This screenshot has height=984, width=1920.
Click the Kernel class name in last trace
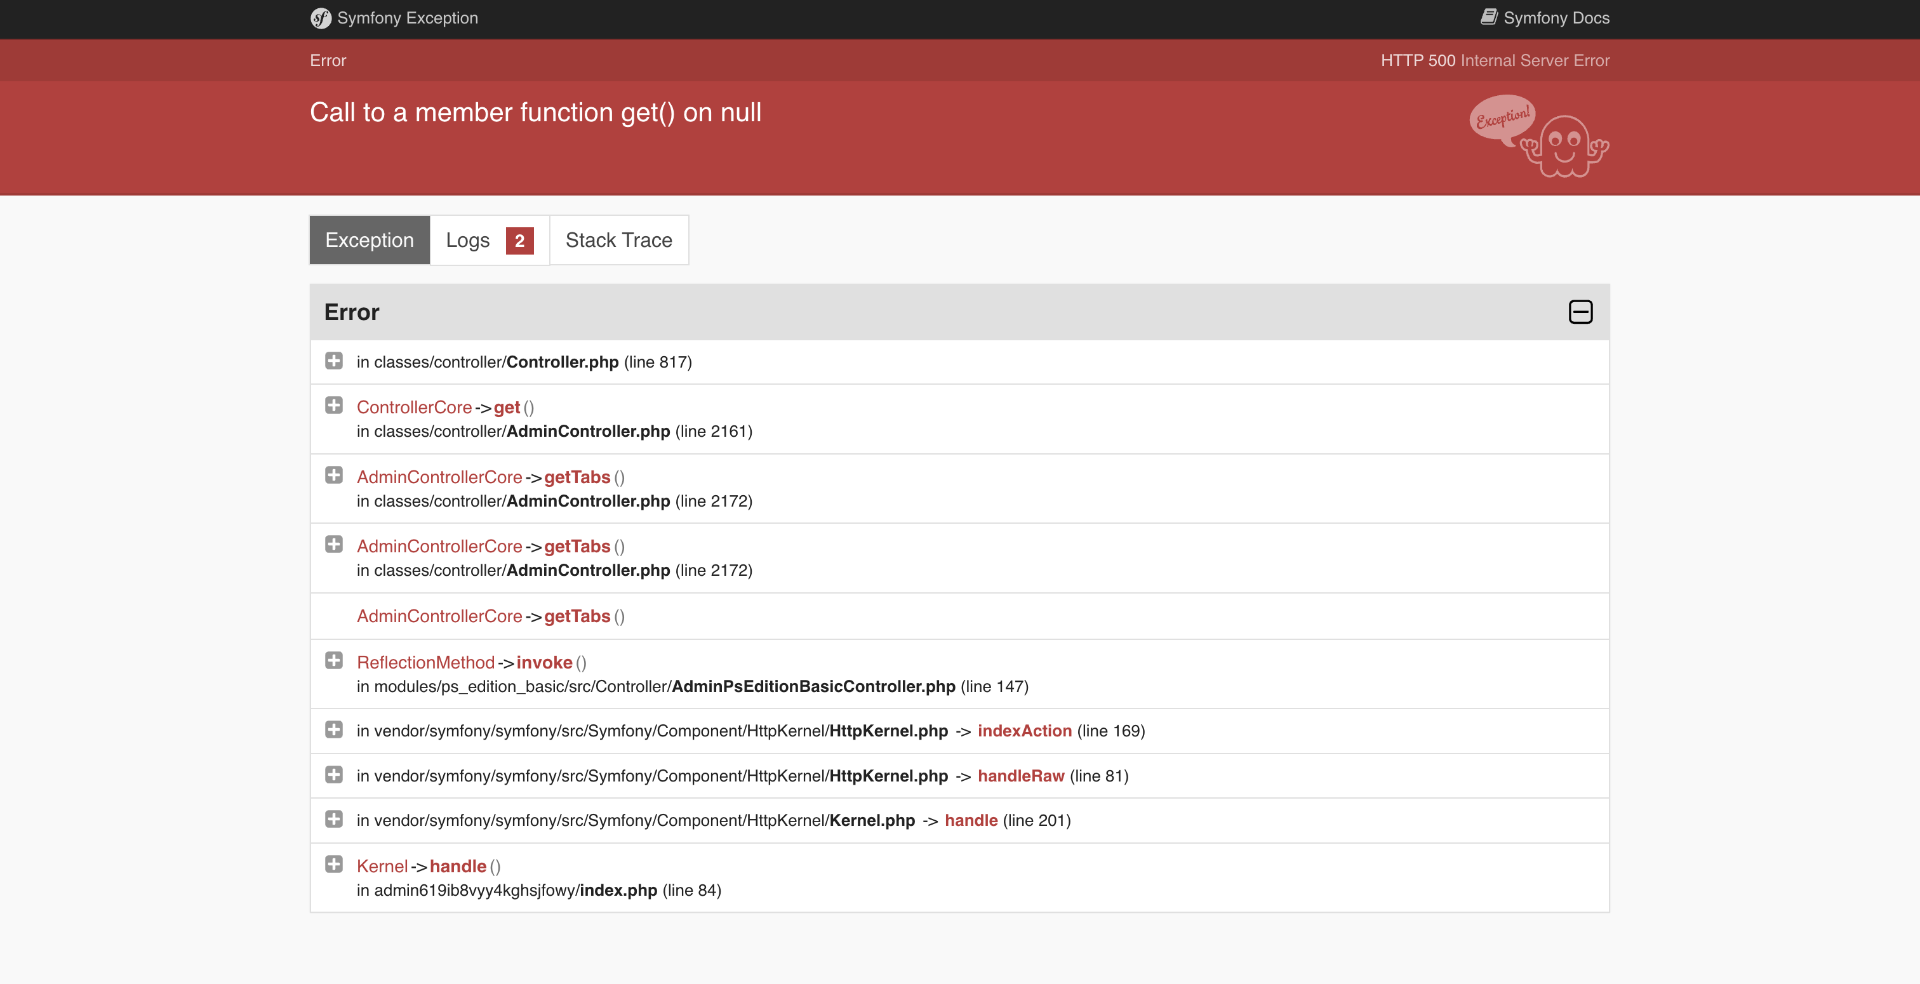pos(382,866)
